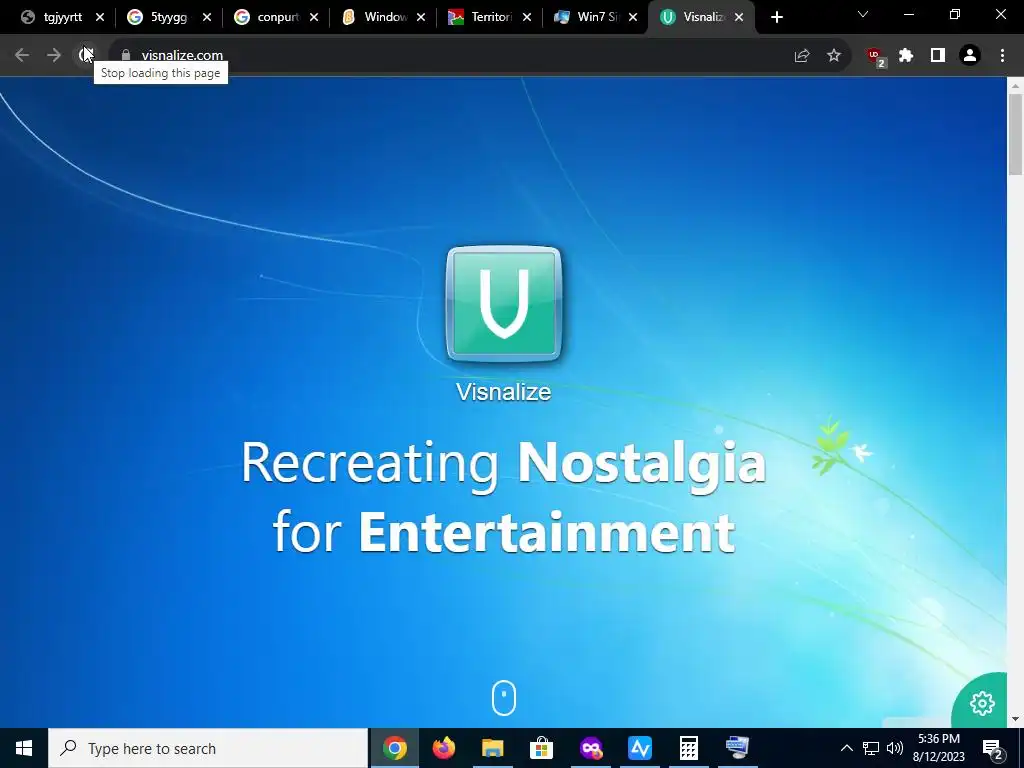This screenshot has width=1024, height=768.
Task: Click the mouse scroll-down indicator
Action: coord(504,697)
